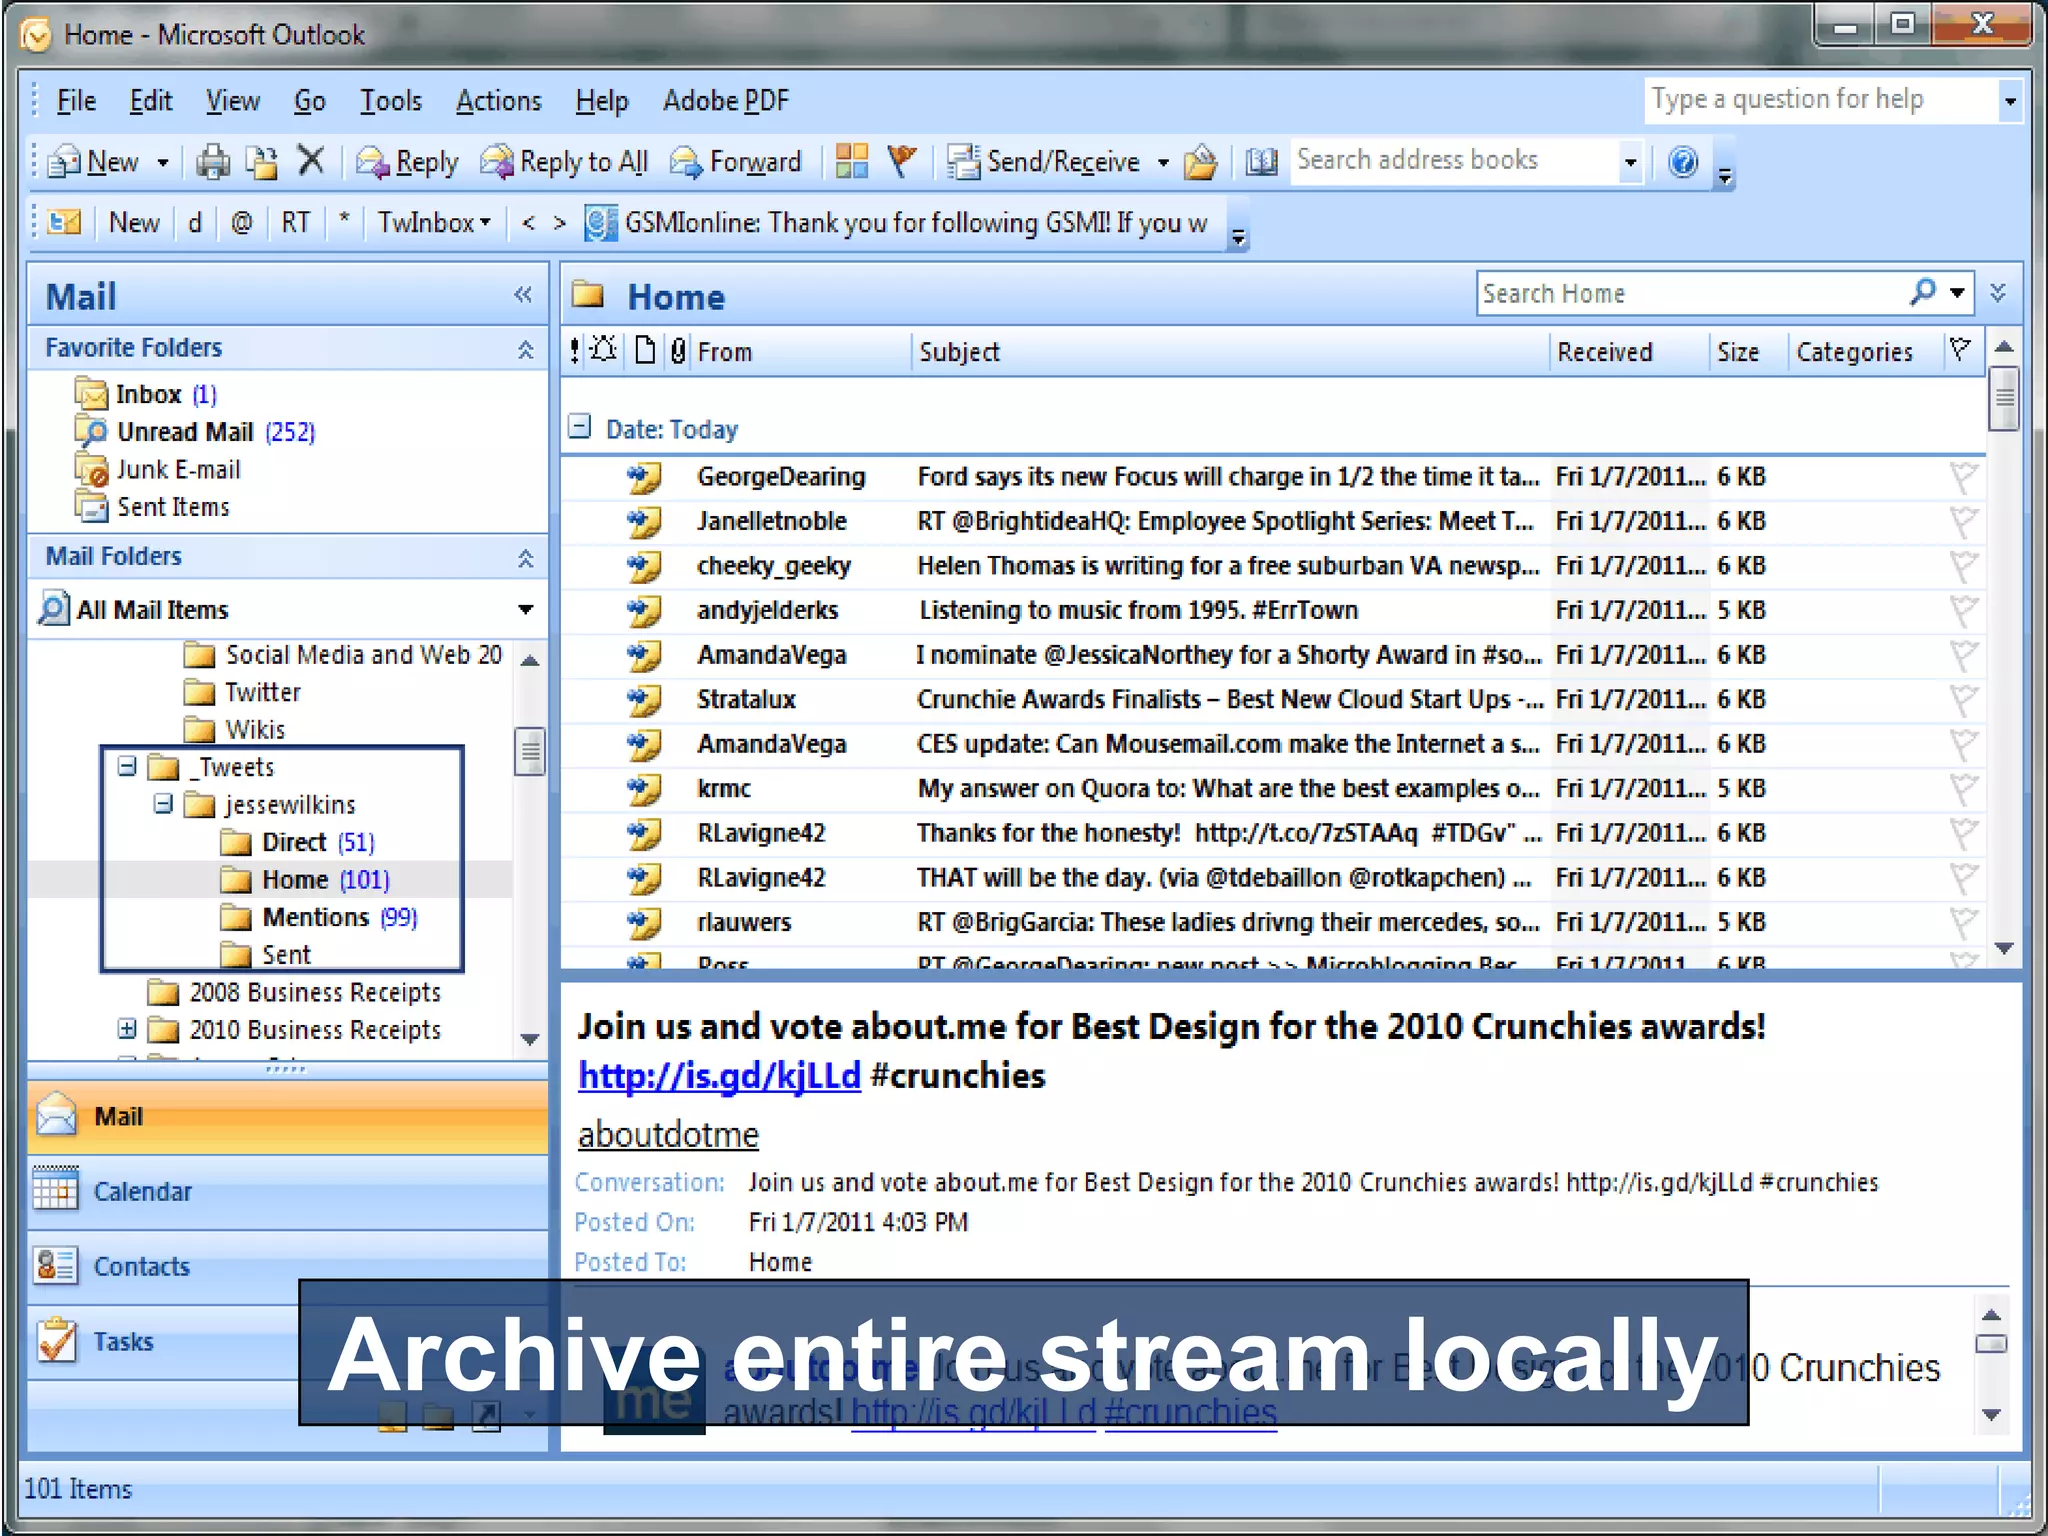This screenshot has width=2048, height=1536.
Task: Open the Address Book icon
Action: (1261, 161)
